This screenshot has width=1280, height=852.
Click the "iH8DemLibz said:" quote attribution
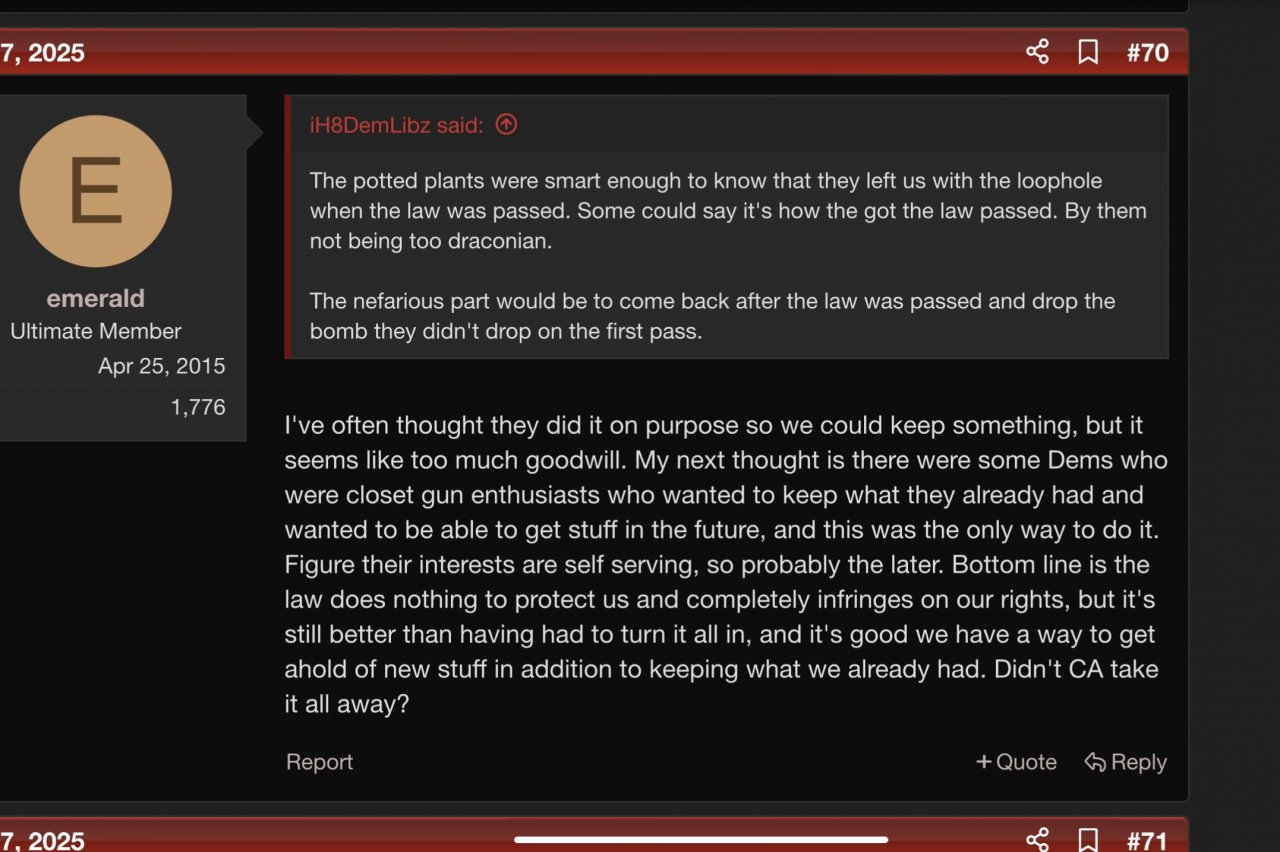click(397, 125)
